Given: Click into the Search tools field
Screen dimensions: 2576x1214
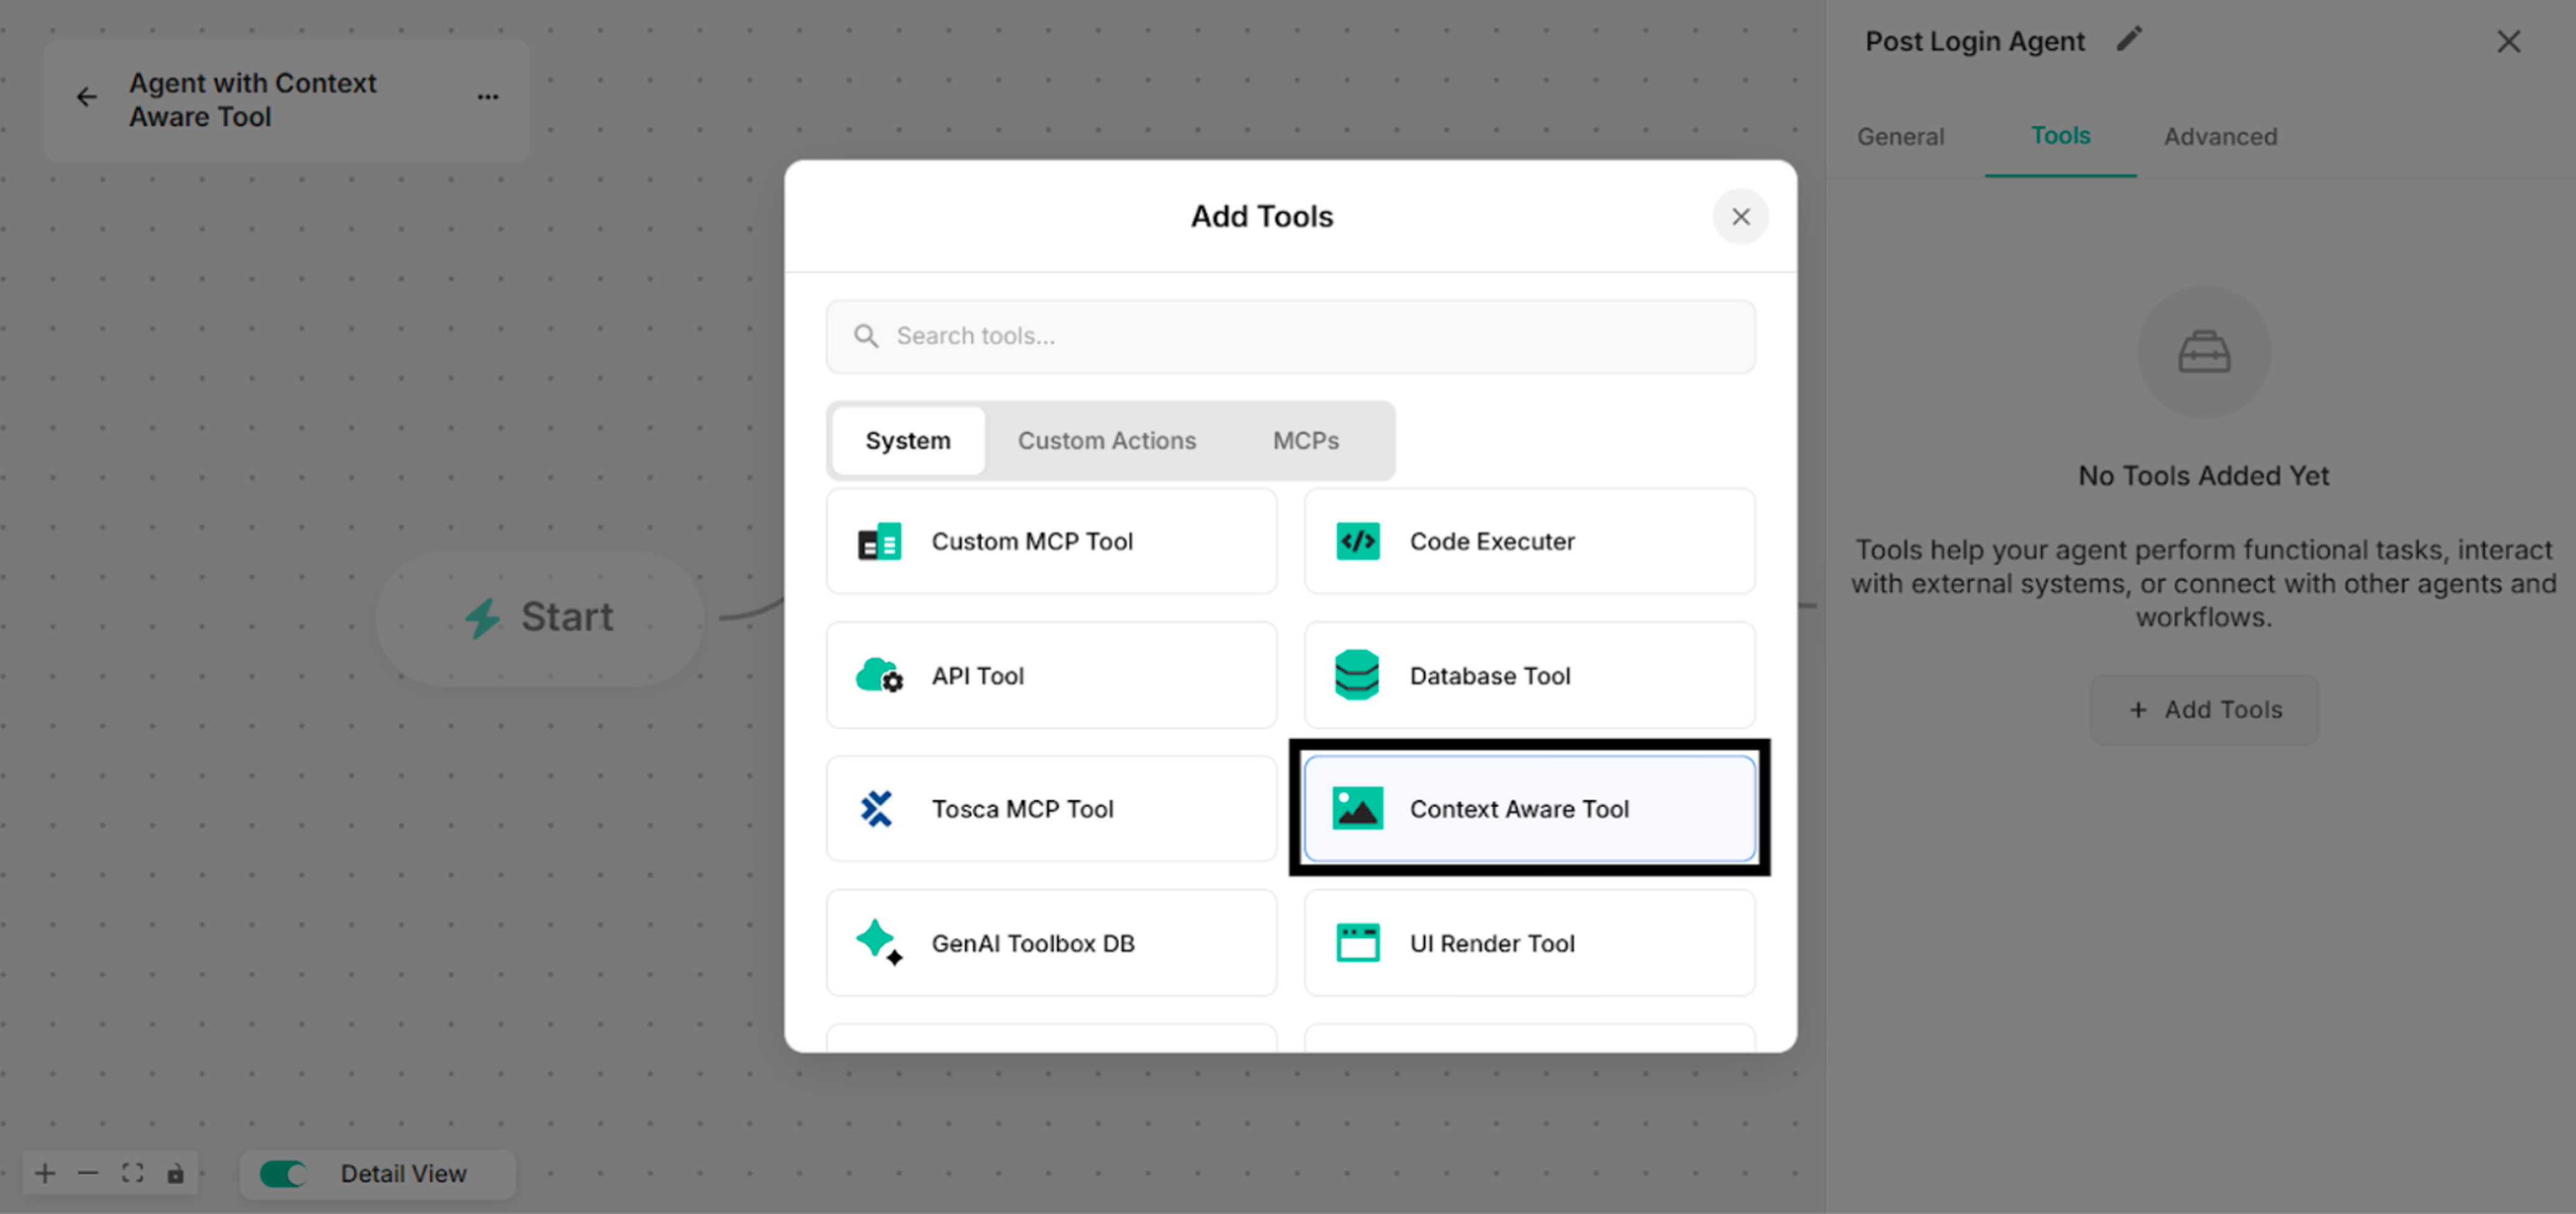Looking at the screenshot, I should pos(1290,337).
